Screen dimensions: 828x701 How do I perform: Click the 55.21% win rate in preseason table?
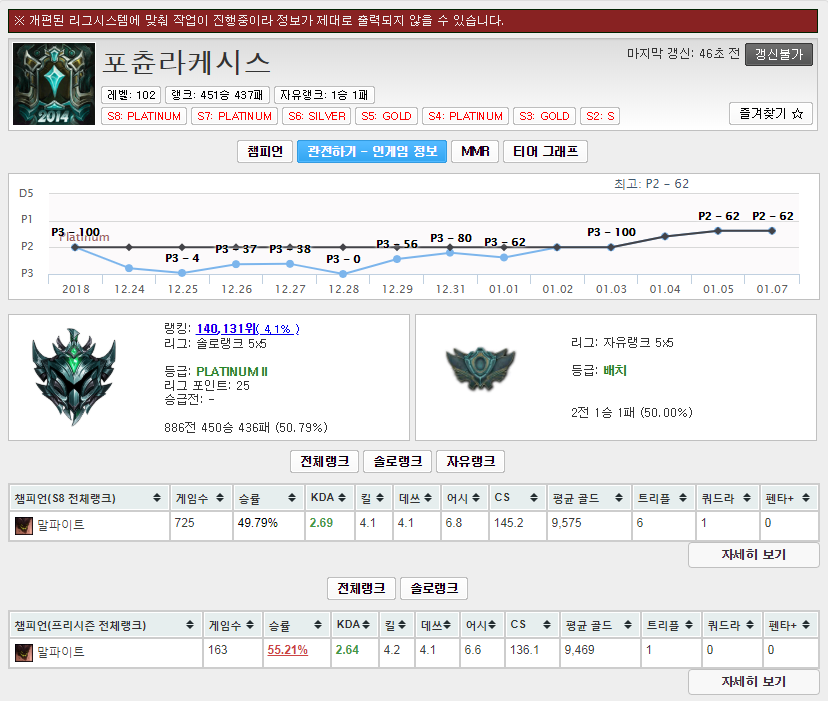(287, 650)
